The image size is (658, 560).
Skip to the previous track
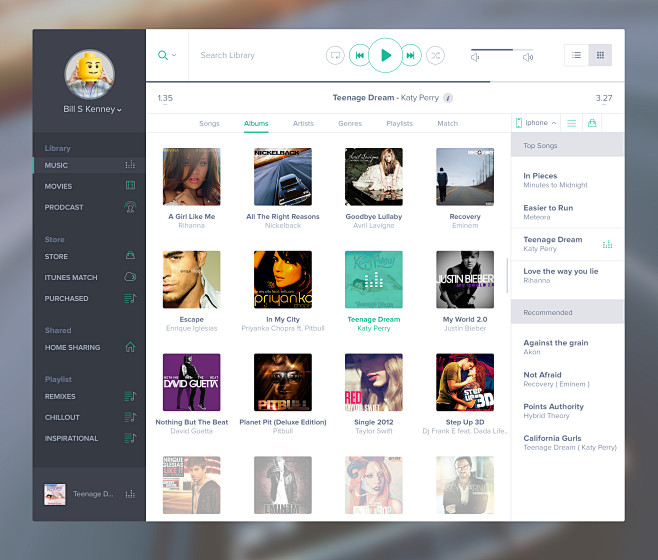click(360, 55)
